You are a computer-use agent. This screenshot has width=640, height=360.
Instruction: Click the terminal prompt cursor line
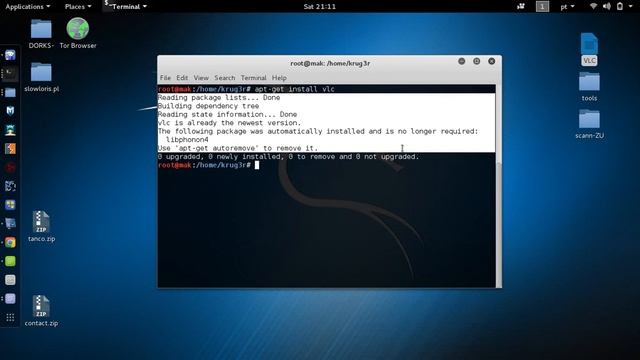209,165
